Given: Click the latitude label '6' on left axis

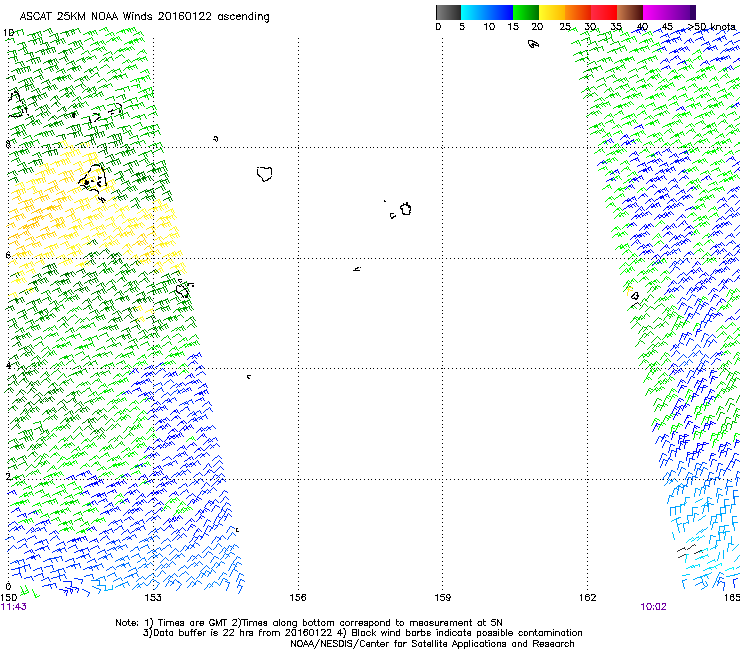Looking at the screenshot, I should [8, 255].
